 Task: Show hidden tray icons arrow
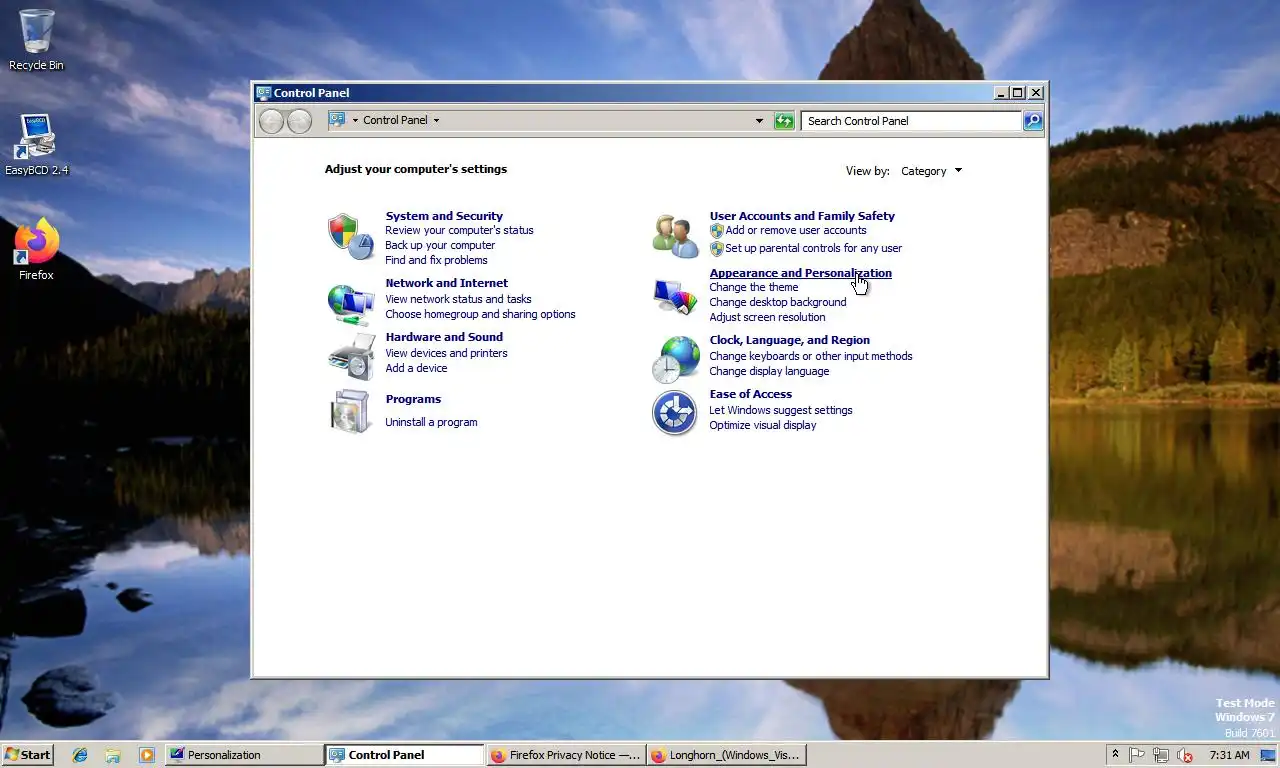coord(1115,755)
